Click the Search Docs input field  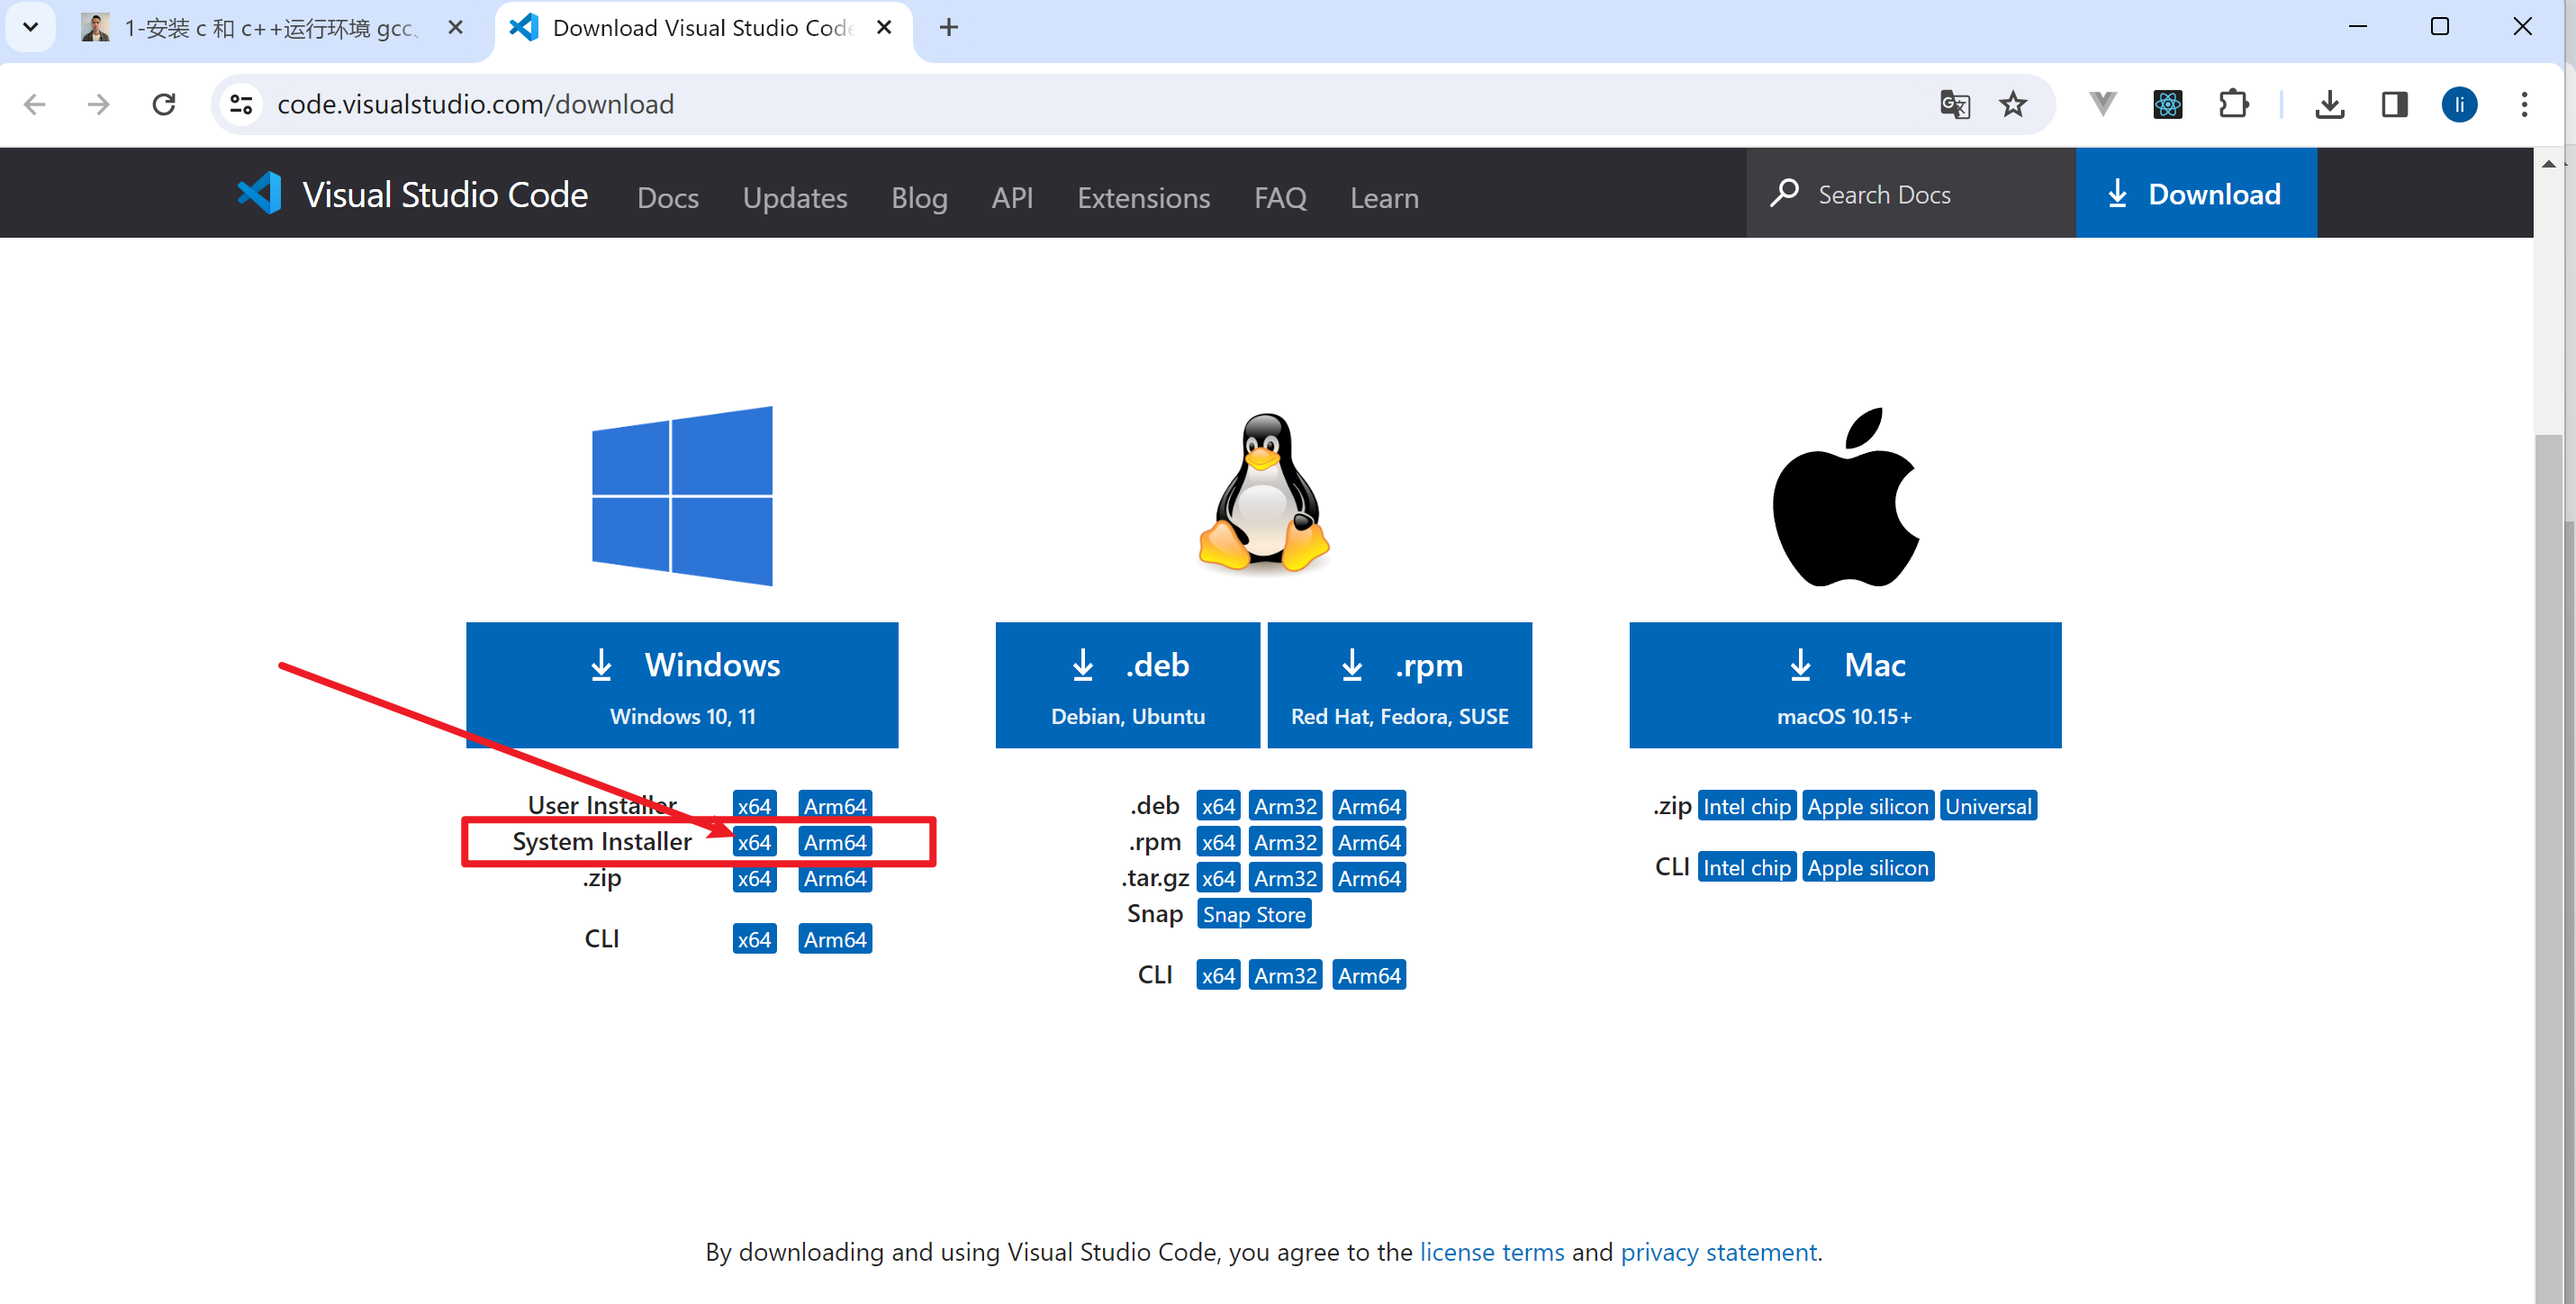click(x=1910, y=193)
